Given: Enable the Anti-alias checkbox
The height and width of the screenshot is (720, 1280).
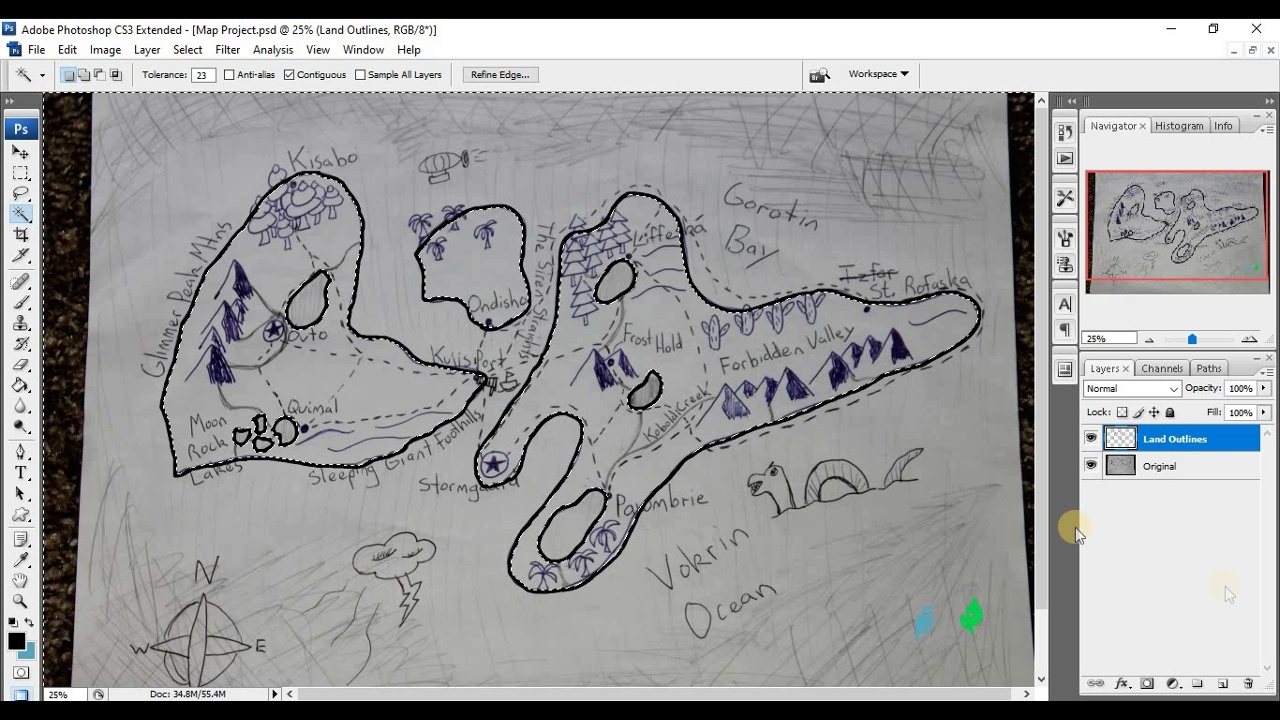Looking at the screenshot, I should [230, 74].
